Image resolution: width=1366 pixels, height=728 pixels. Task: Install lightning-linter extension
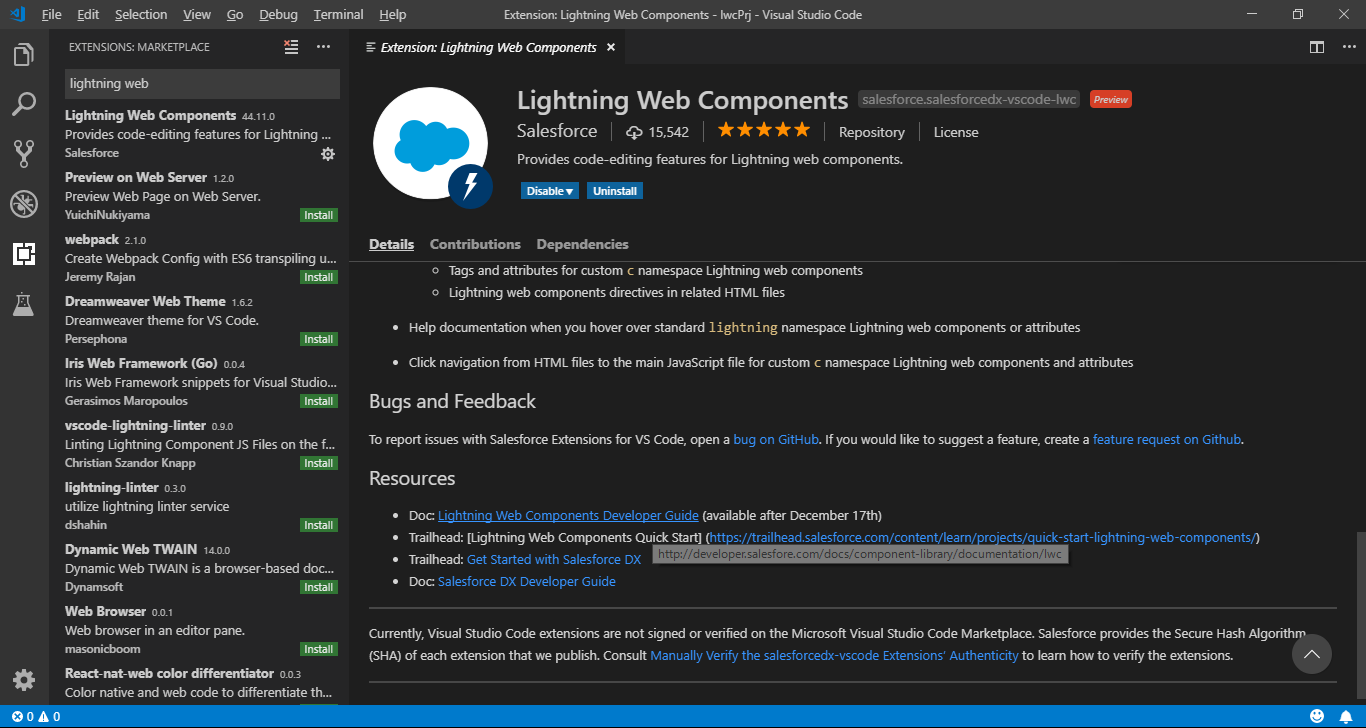pyautogui.click(x=319, y=525)
